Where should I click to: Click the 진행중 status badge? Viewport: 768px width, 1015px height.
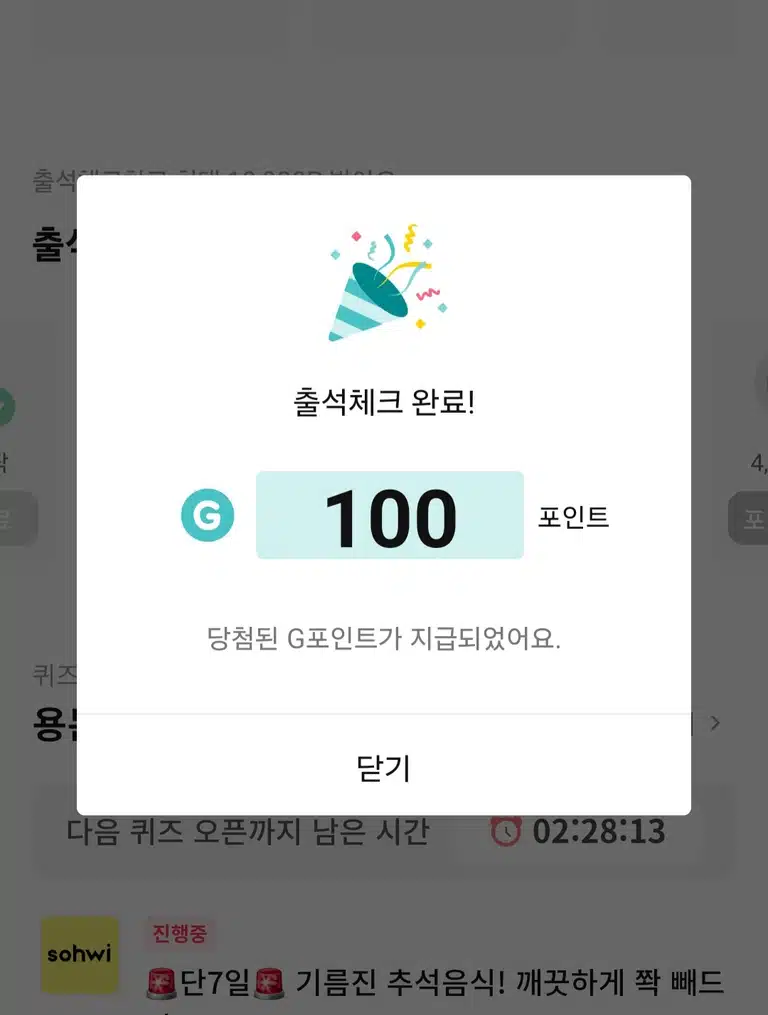pyautogui.click(x=179, y=933)
